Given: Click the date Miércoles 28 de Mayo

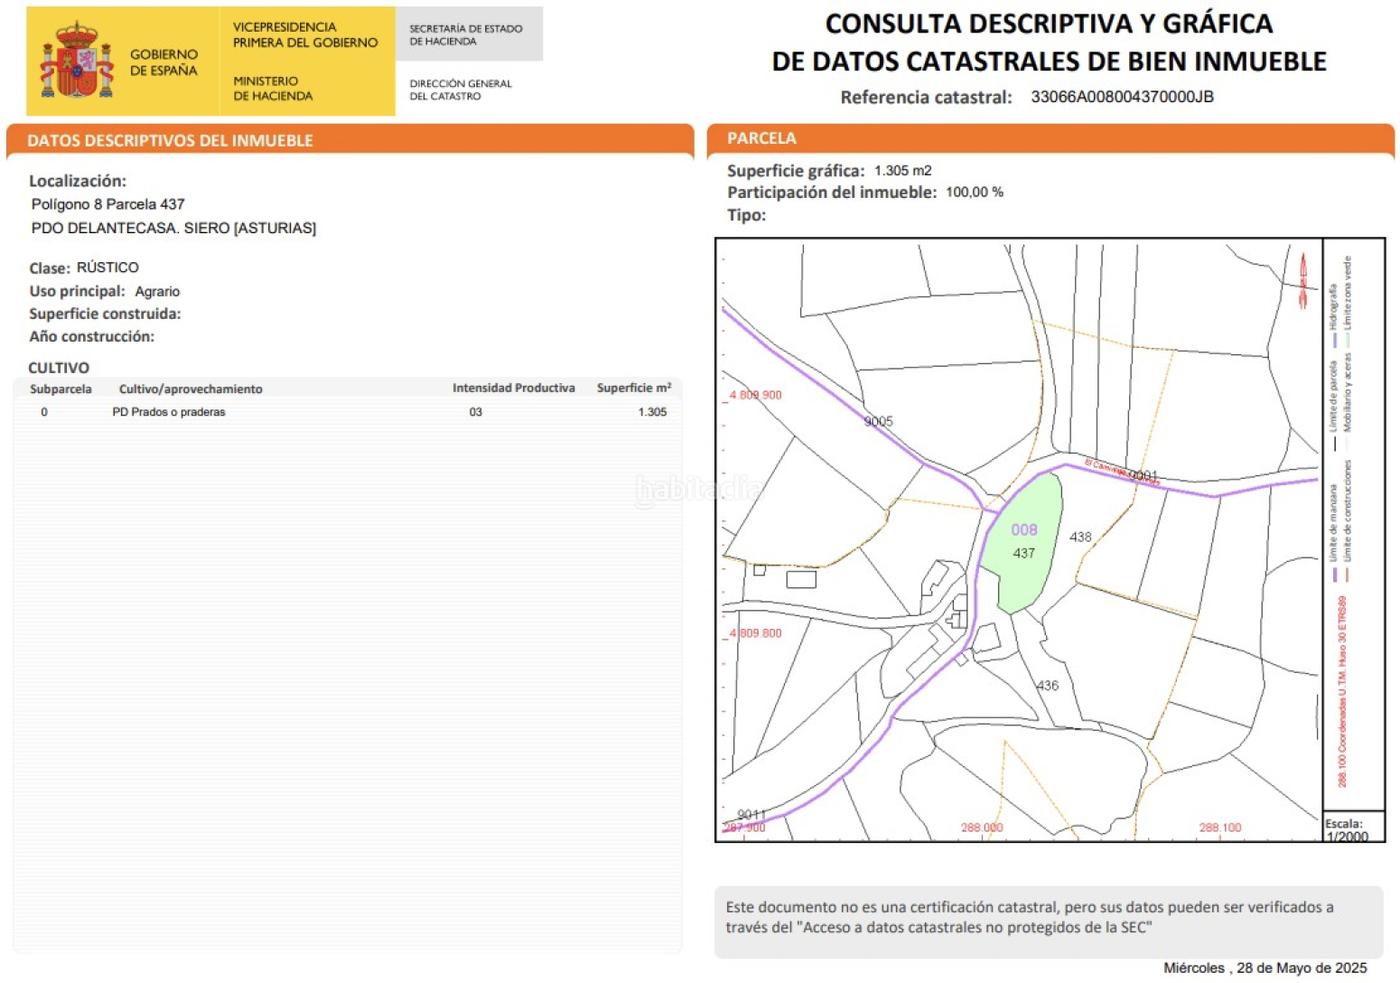Looking at the screenshot, I should point(1264,968).
